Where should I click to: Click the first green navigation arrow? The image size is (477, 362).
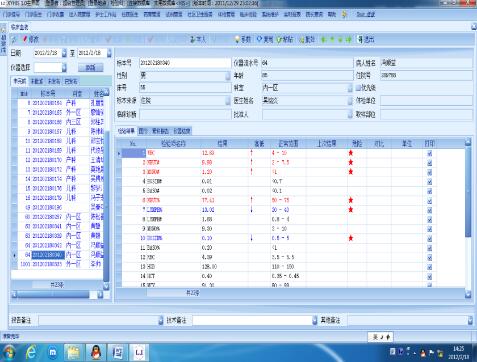pos(323,39)
